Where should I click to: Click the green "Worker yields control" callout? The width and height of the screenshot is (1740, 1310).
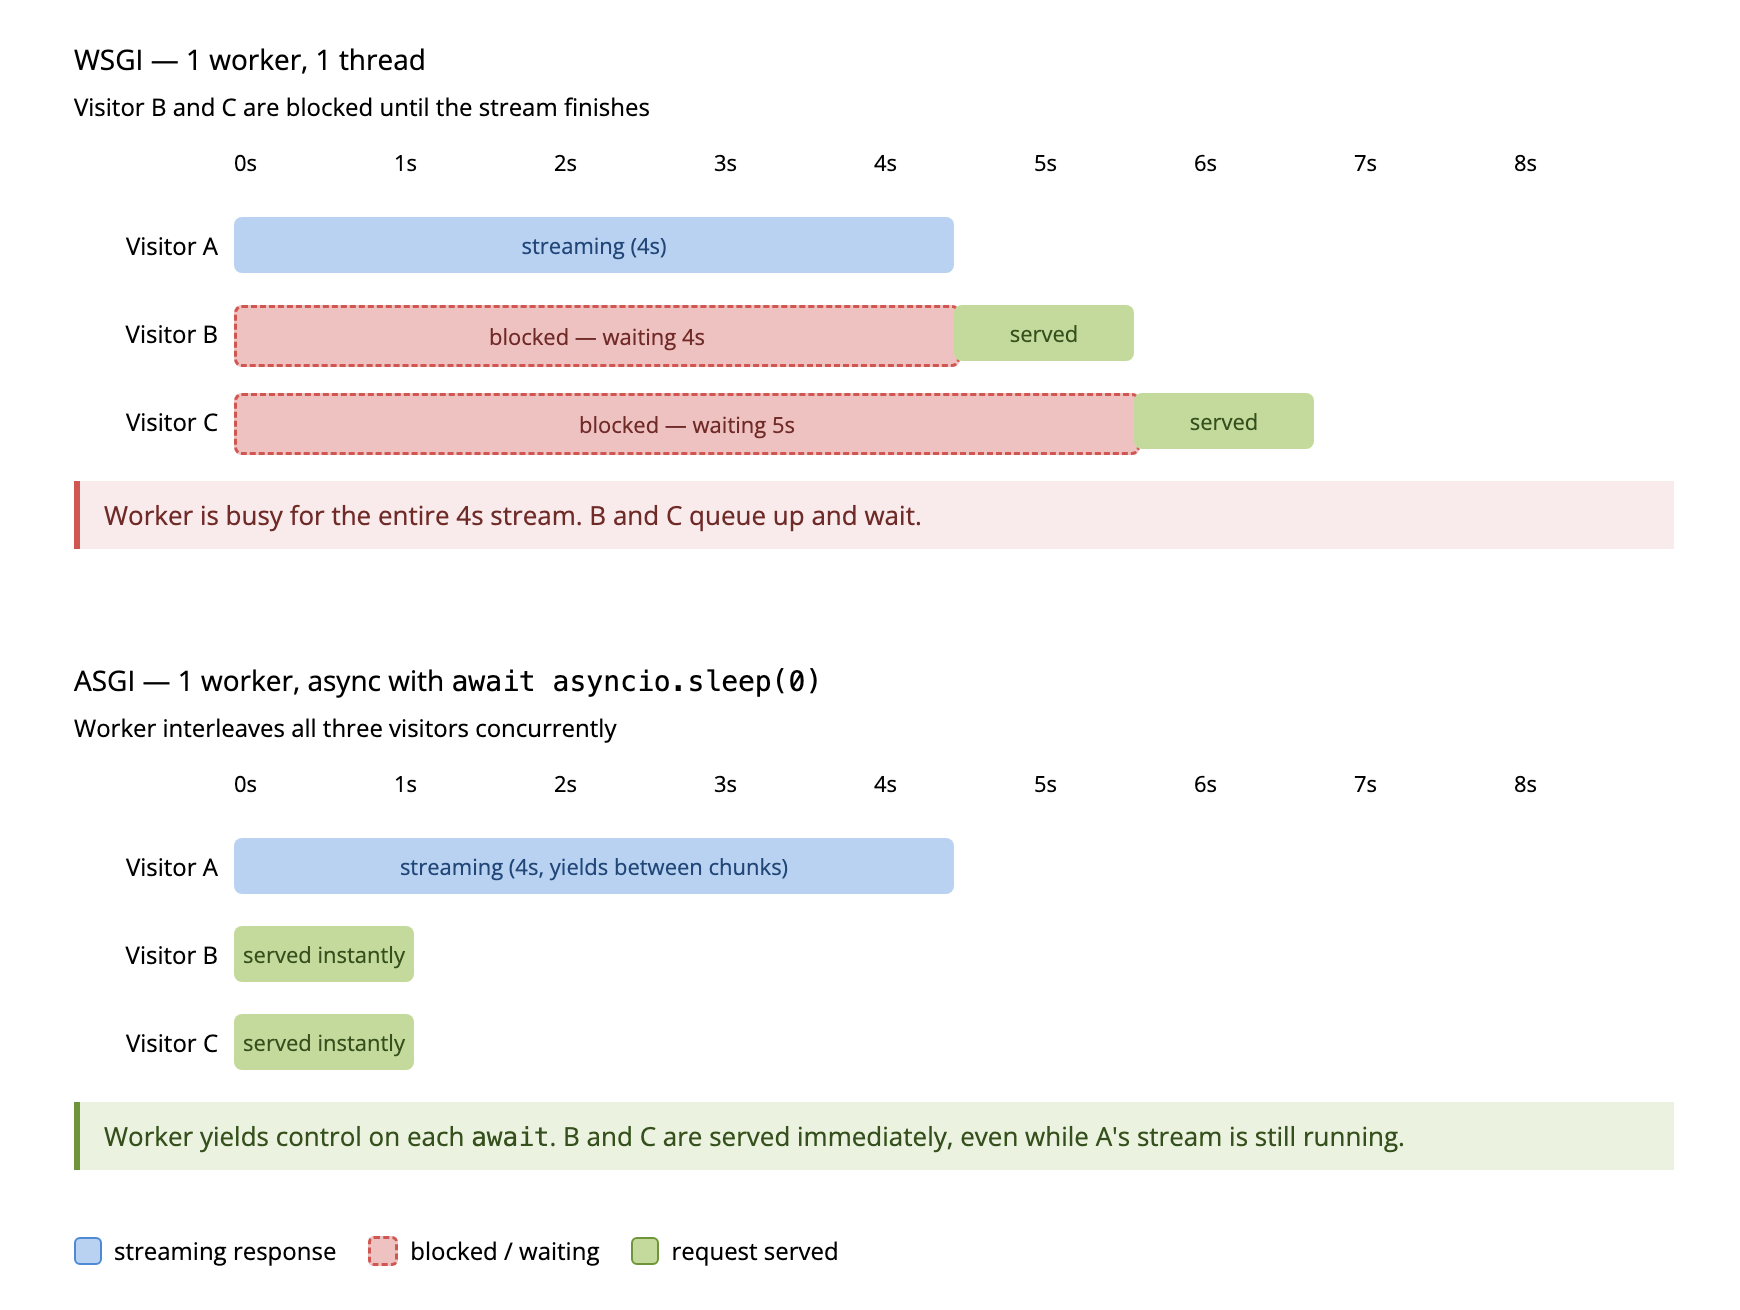click(x=874, y=1136)
